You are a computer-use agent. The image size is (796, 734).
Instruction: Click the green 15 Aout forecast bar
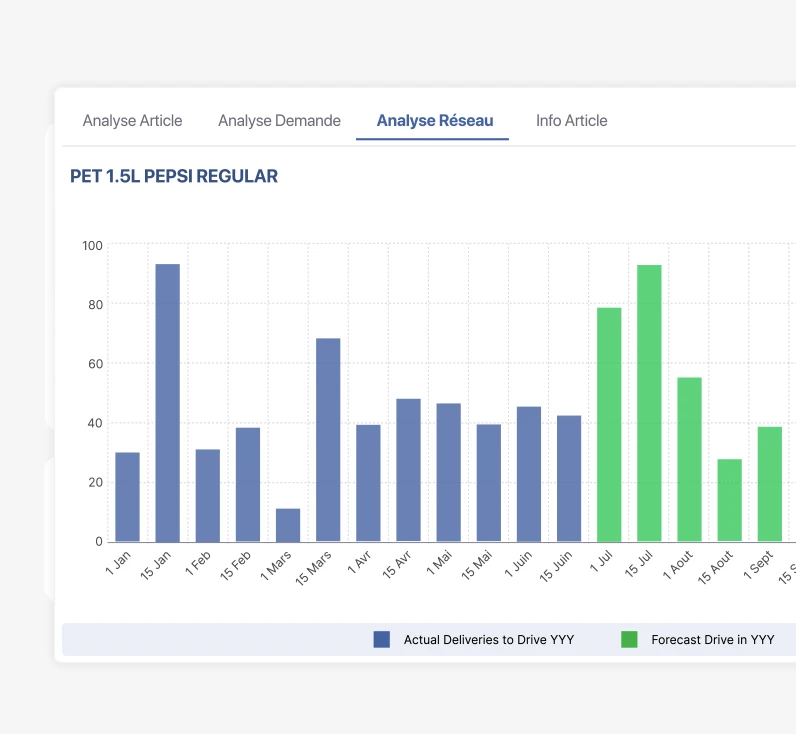(729, 500)
